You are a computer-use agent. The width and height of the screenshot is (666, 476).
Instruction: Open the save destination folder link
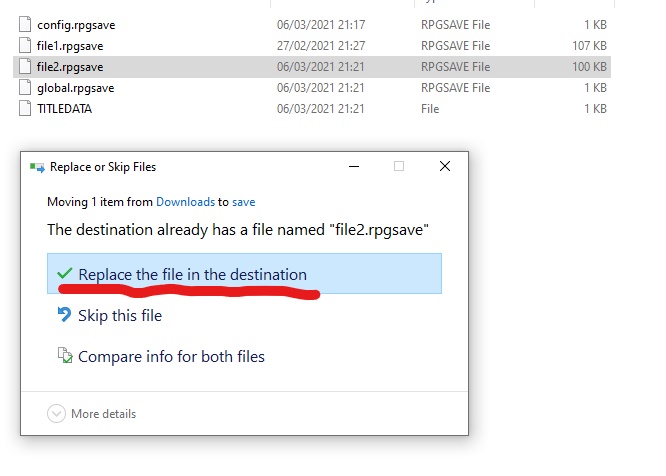(243, 202)
